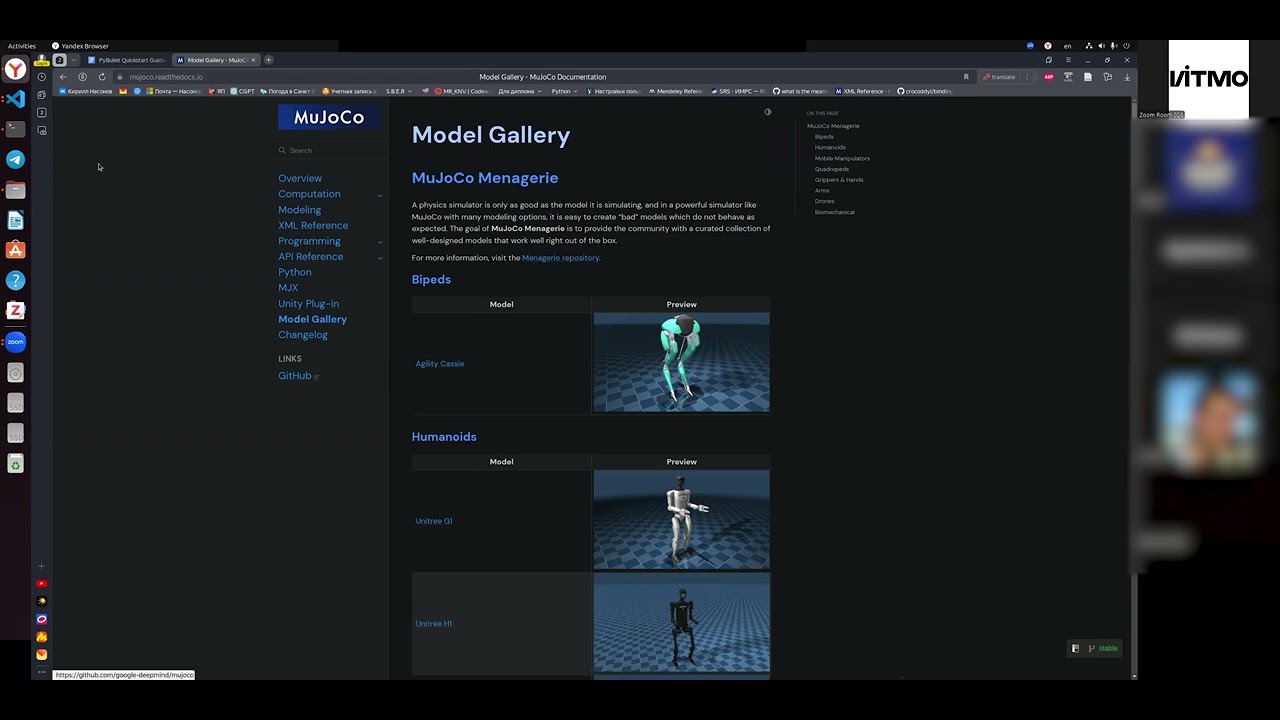Open the Unitree H1 model link

(434, 624)
